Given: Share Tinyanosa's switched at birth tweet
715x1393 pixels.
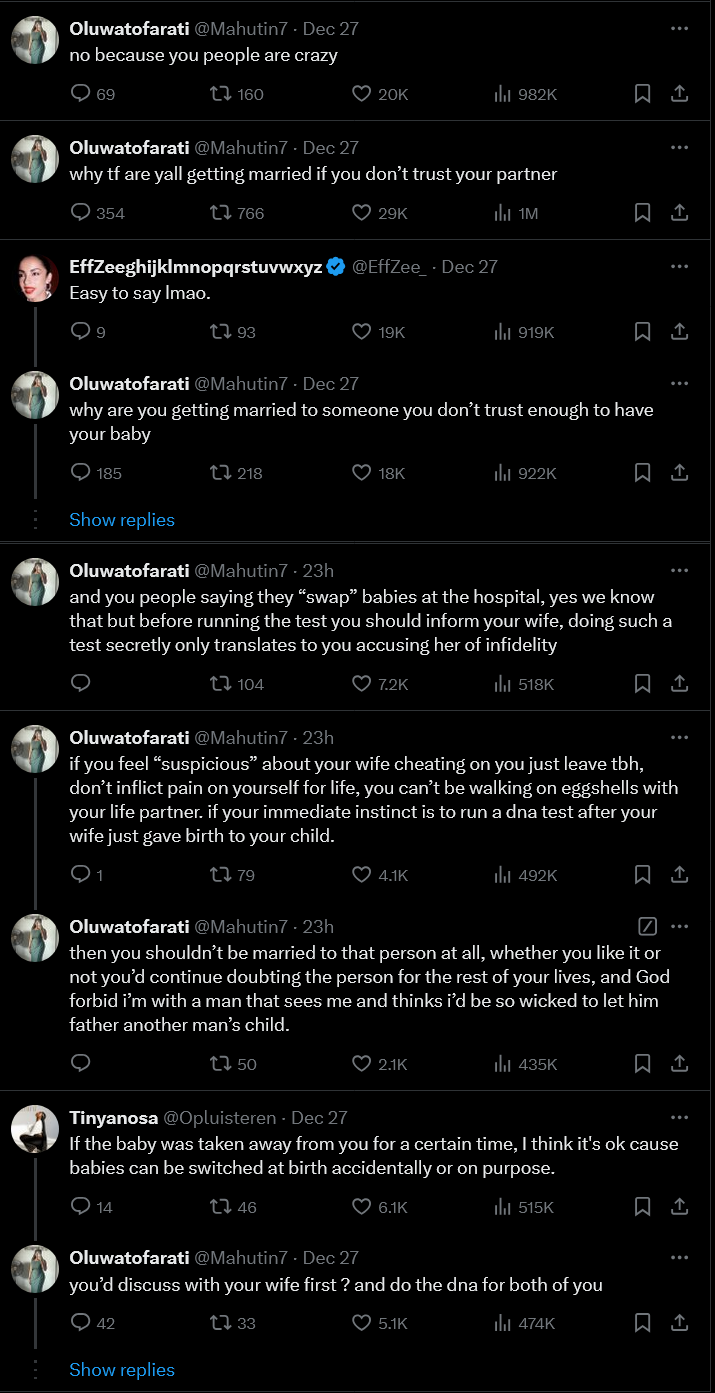Looking at the screenshot, I should pos(679,1207).
